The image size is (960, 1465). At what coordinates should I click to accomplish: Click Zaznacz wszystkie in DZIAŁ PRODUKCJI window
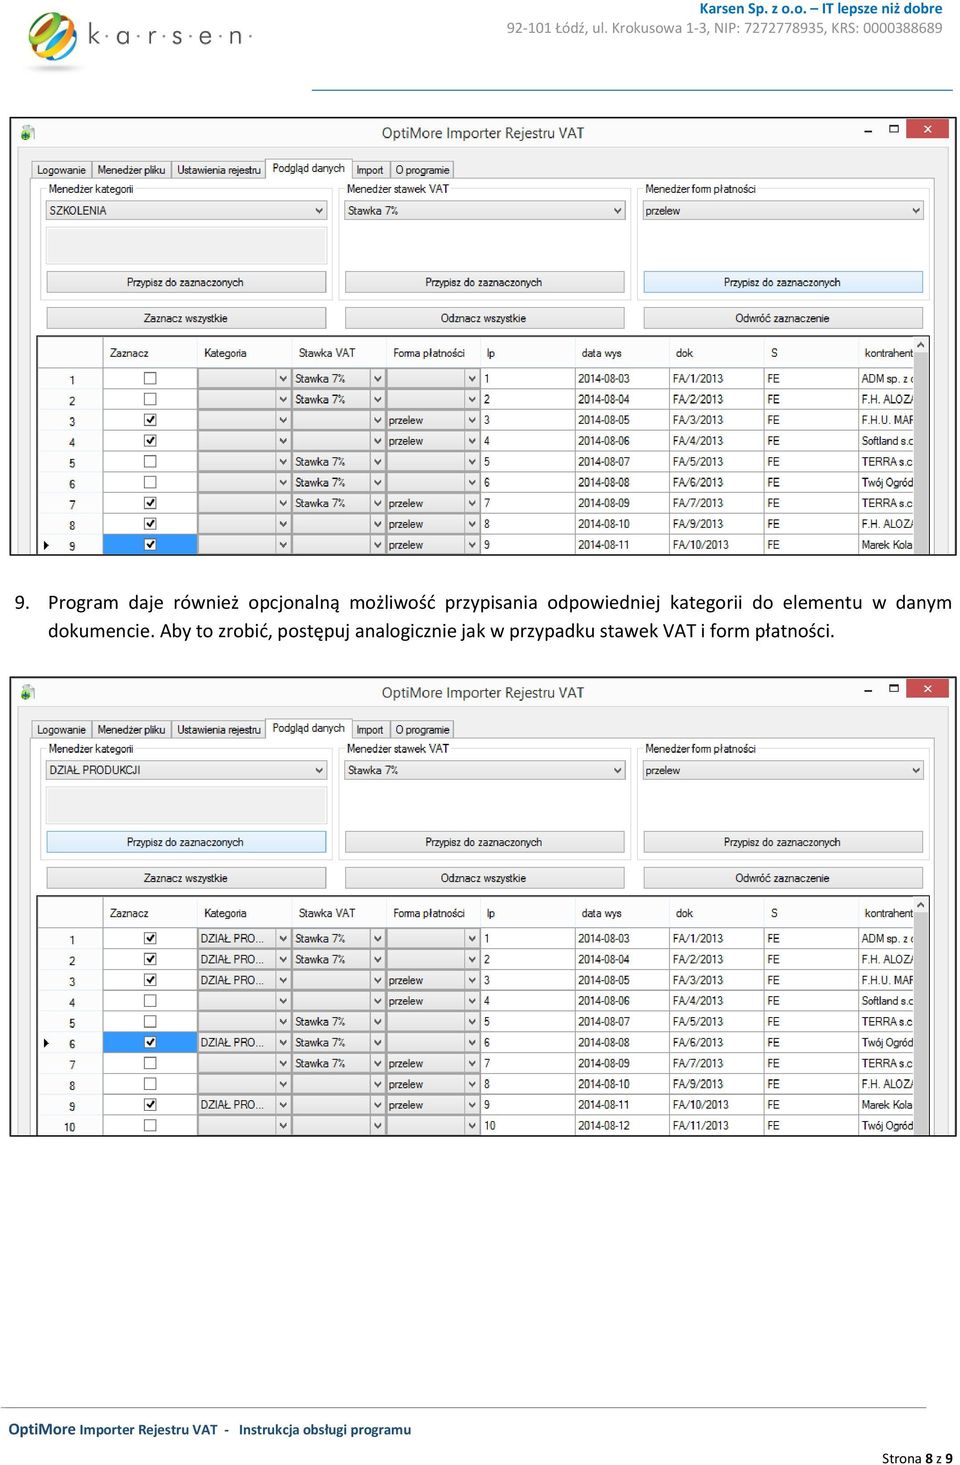186,878
